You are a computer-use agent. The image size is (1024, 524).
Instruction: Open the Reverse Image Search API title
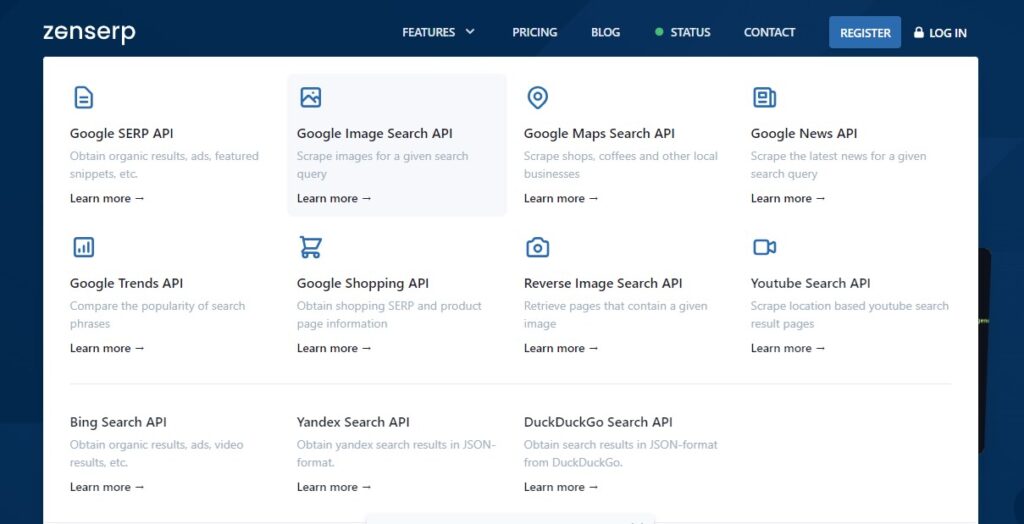(603, 283)
